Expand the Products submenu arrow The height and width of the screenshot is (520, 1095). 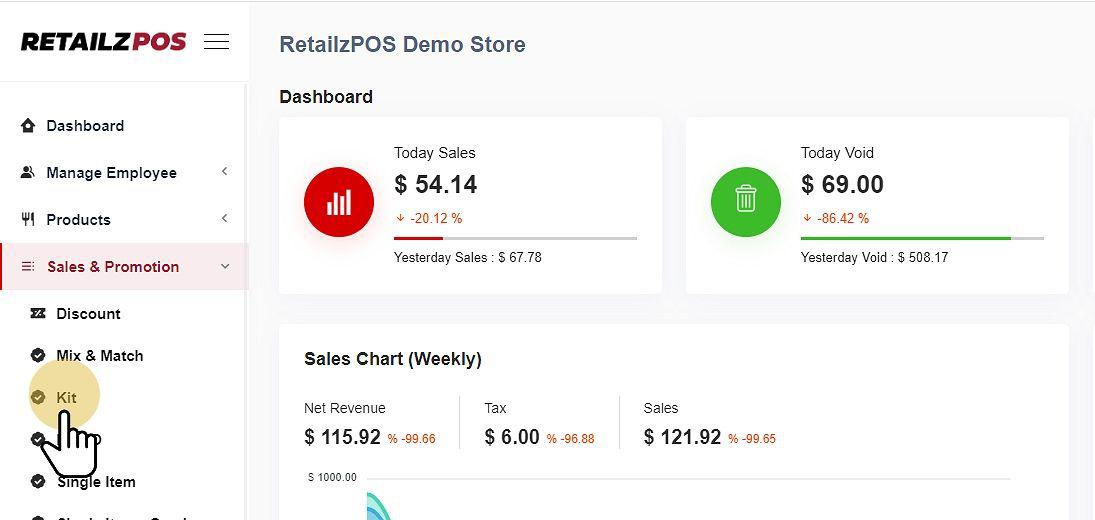(224, 219)
